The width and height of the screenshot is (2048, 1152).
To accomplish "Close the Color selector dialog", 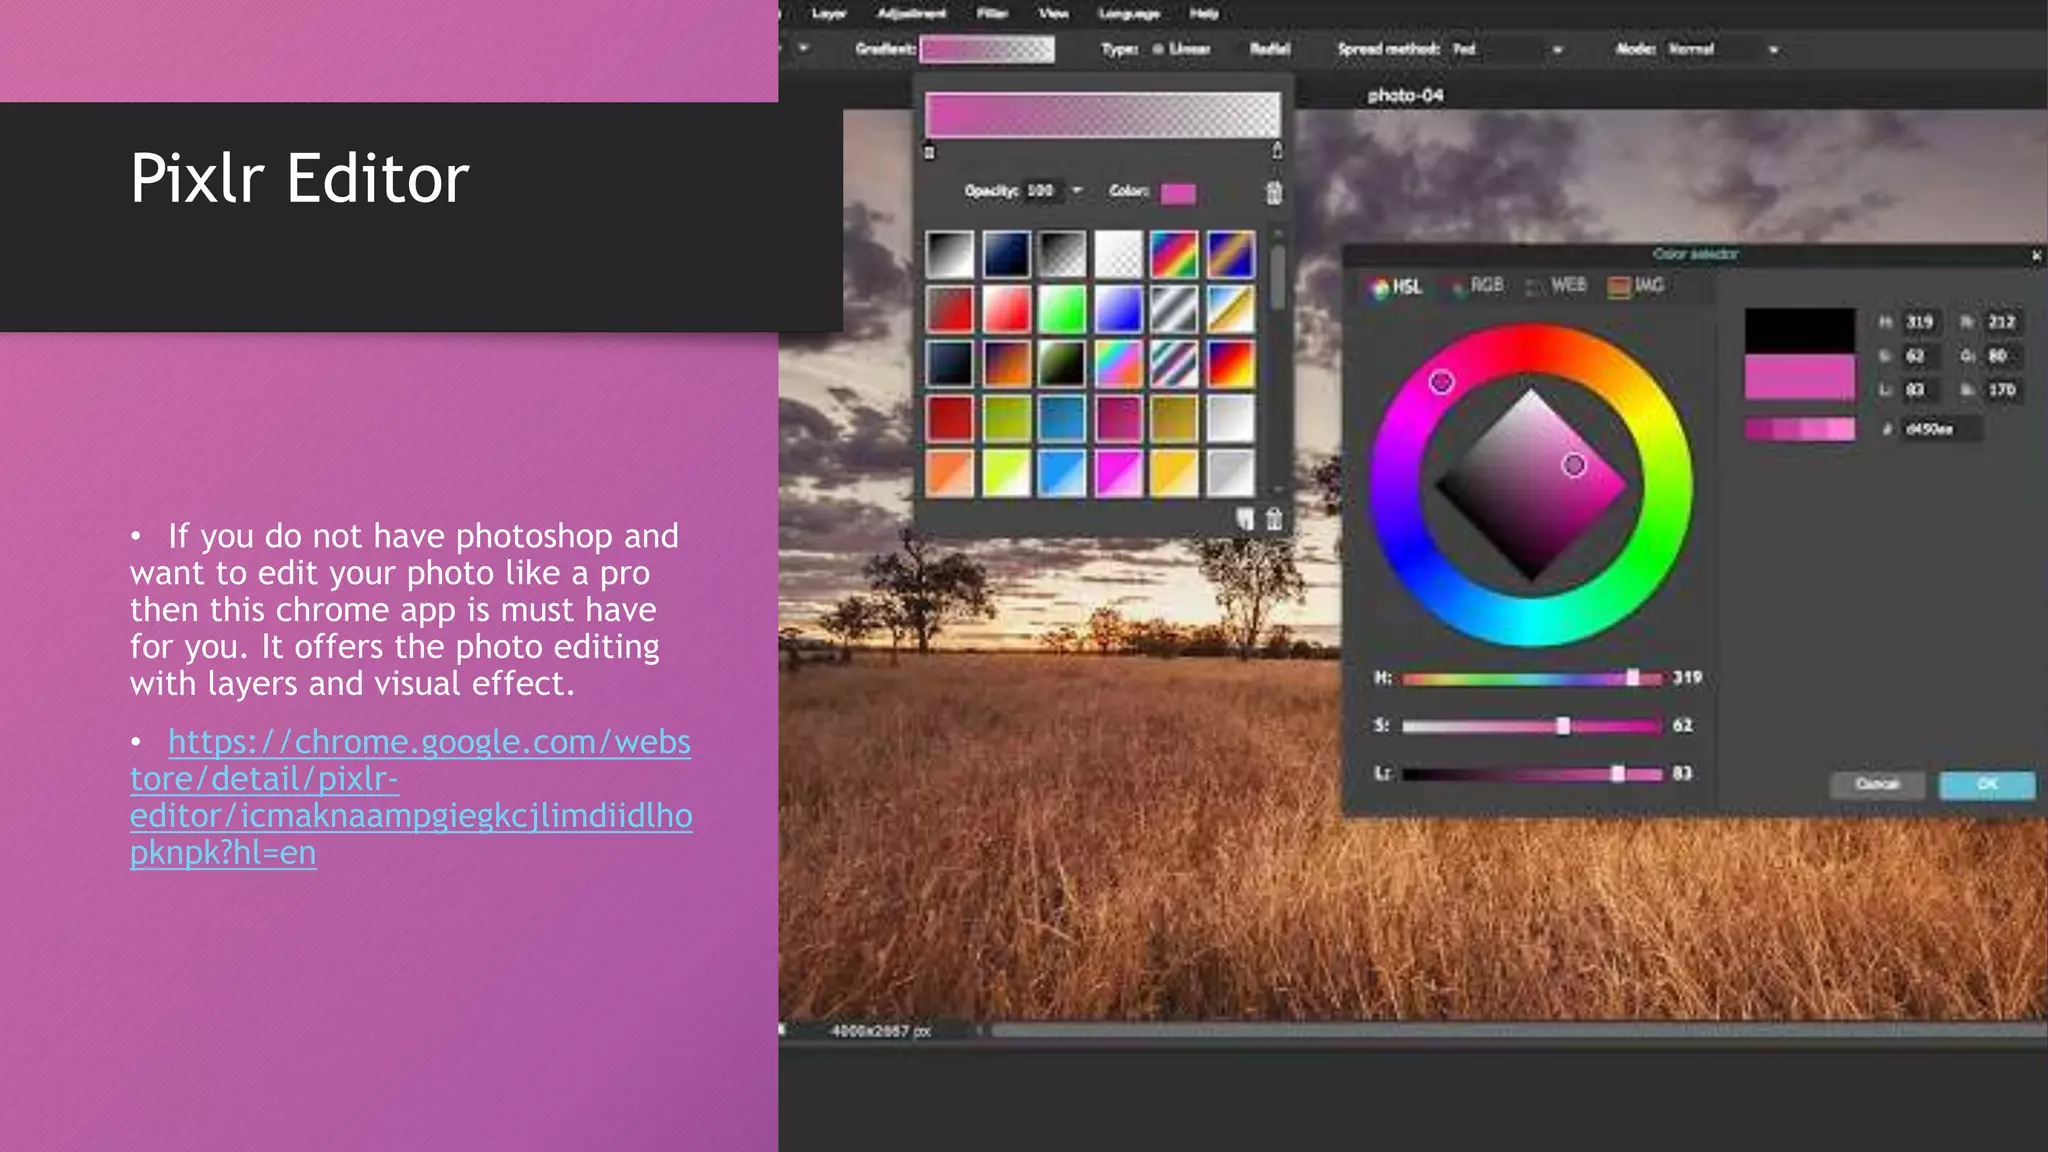I will click(2037, 256).
